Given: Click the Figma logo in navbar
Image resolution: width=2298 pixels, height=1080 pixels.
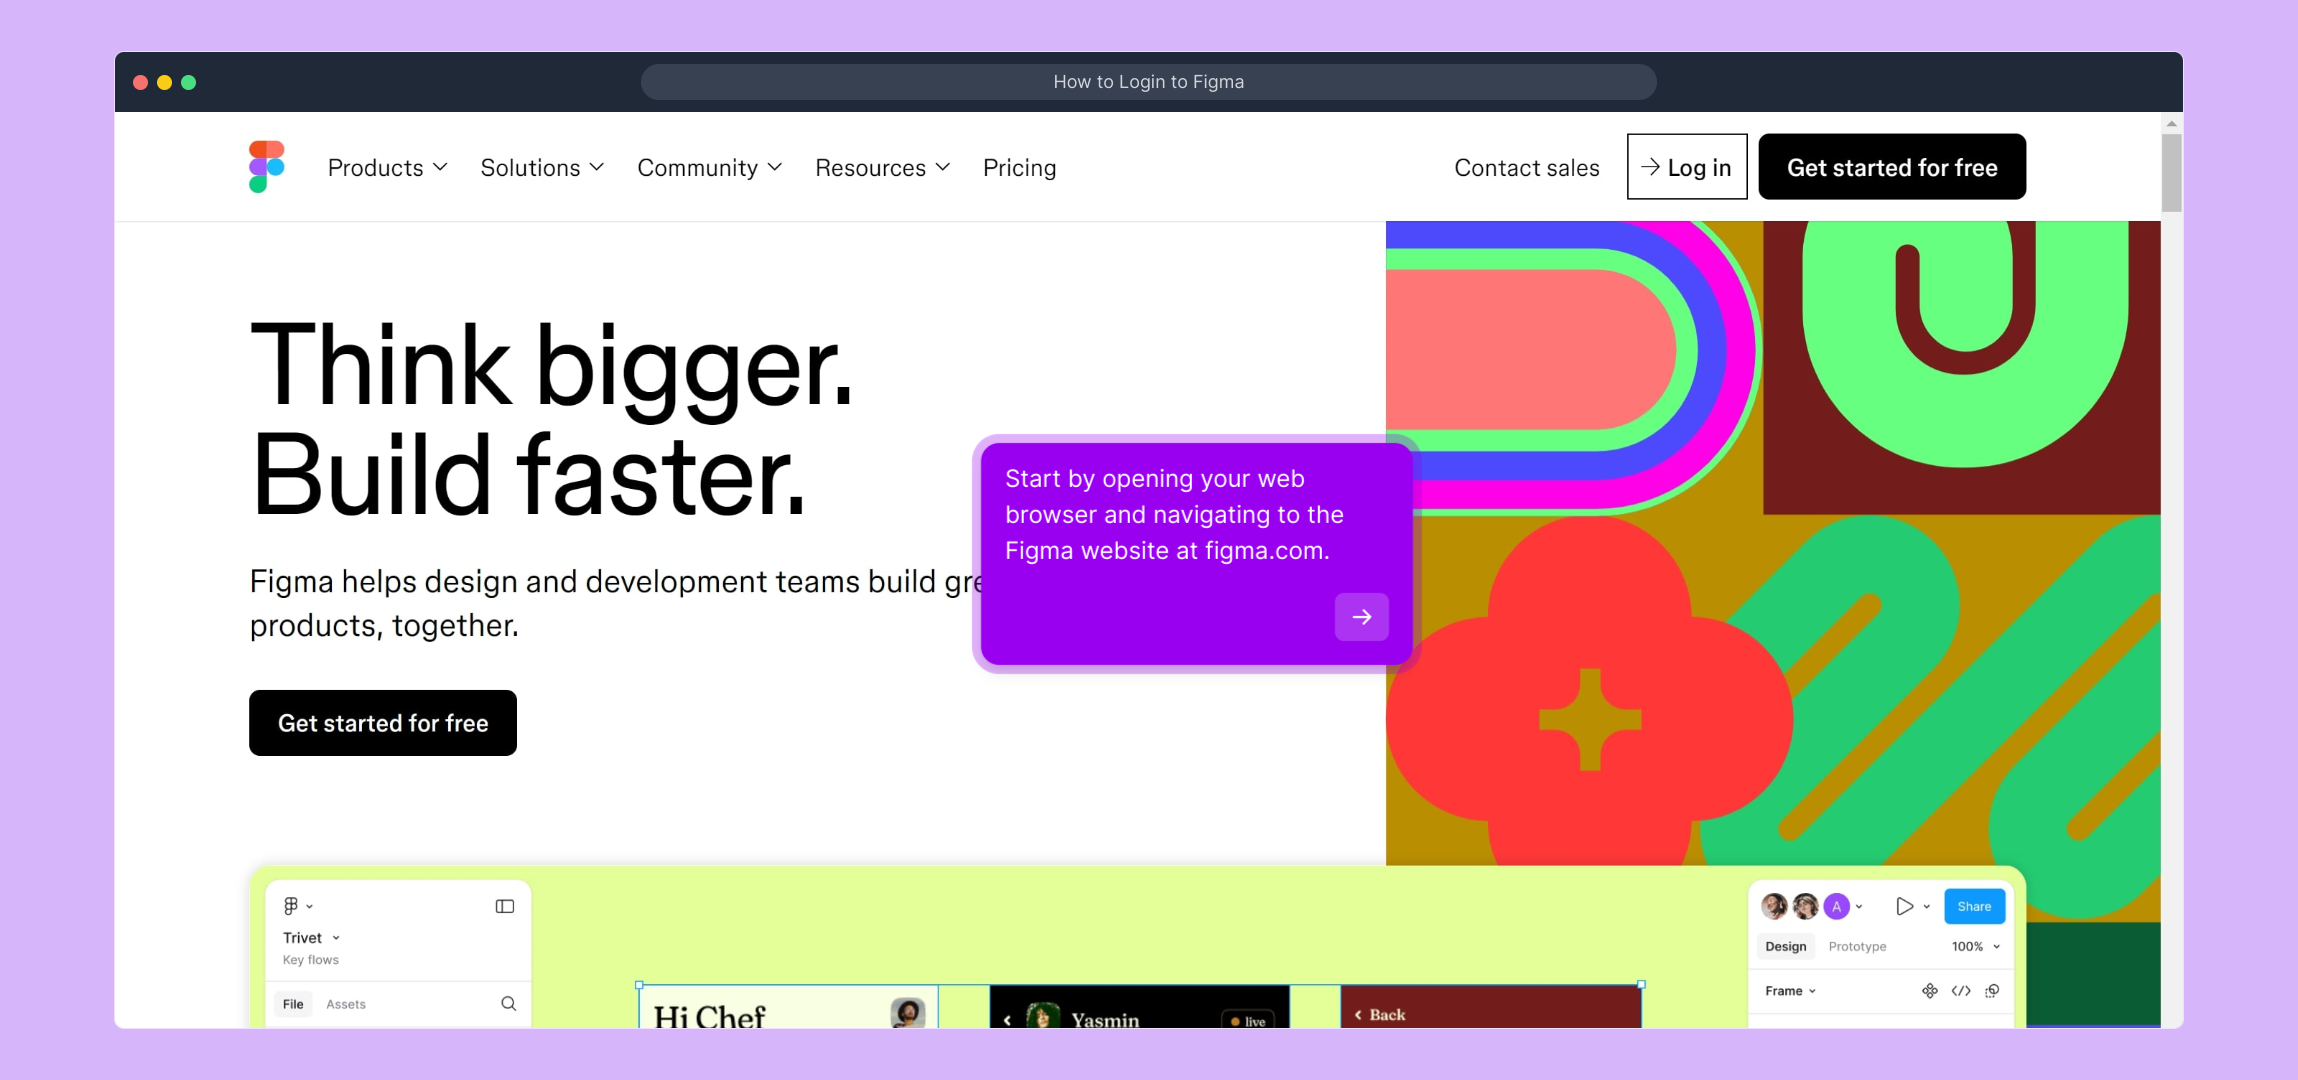Looking at the screenshot, I should (267, 167).
